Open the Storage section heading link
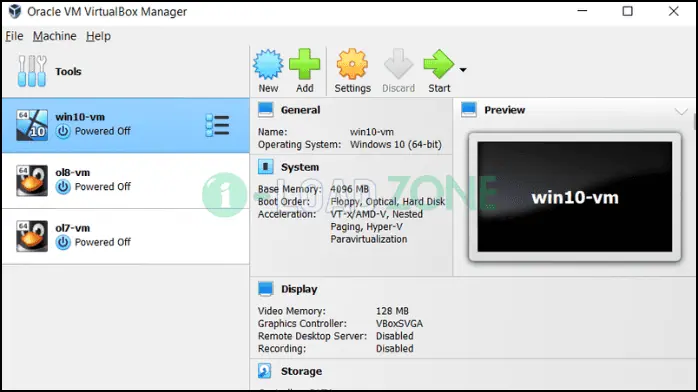The height and width of the screenshot is (392, 698). point(301,371)
